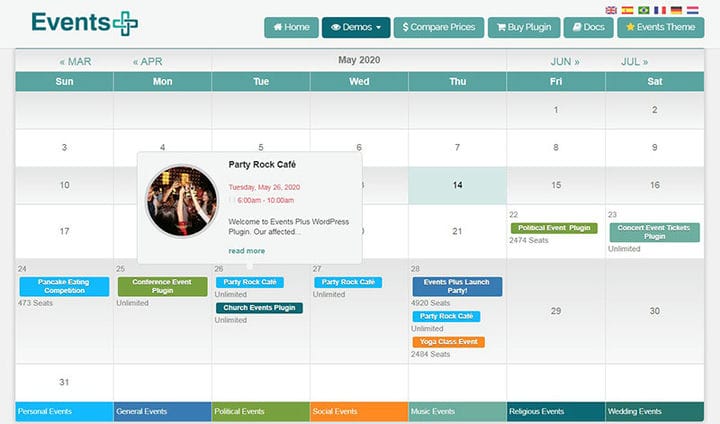The width and height of the screenshot is (720, 424).
Task: Click the Tuesday, May 26, 2020 date text
Action: click(x=264, y=187)
